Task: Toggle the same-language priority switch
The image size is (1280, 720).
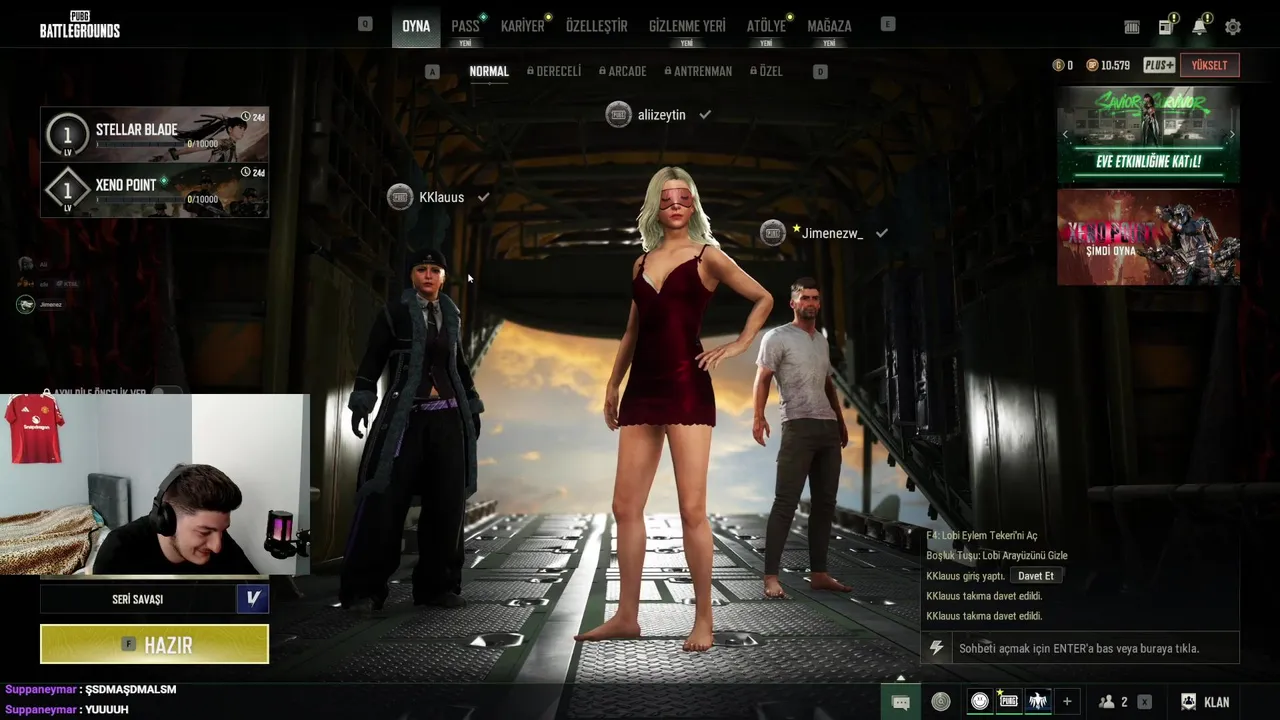Action: point(166,392)
